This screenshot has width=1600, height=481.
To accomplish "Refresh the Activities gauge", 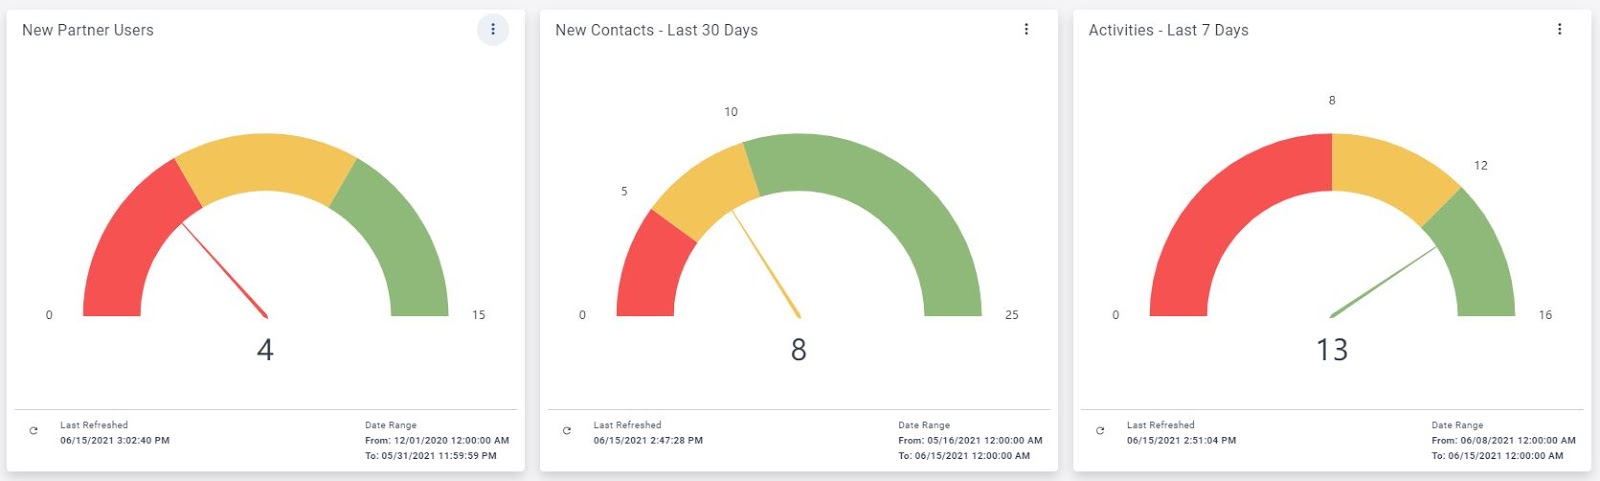I will click(1100, 431).
